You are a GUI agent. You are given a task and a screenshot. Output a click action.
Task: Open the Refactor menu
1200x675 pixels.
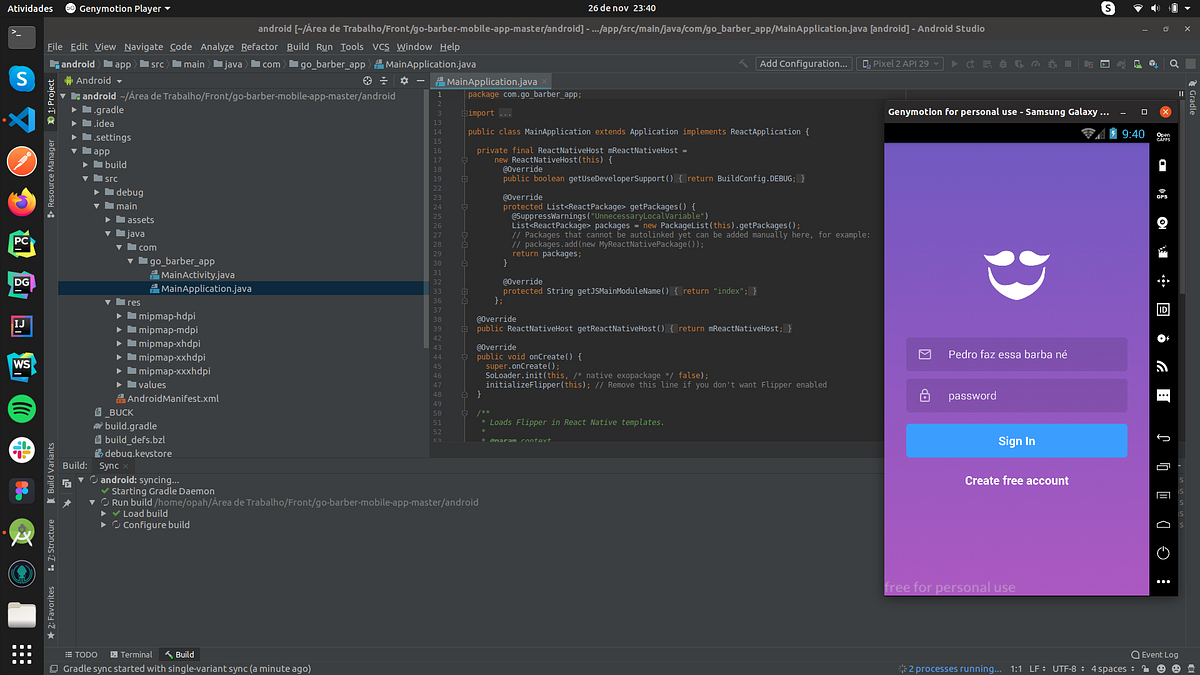[x=259, y=47]
